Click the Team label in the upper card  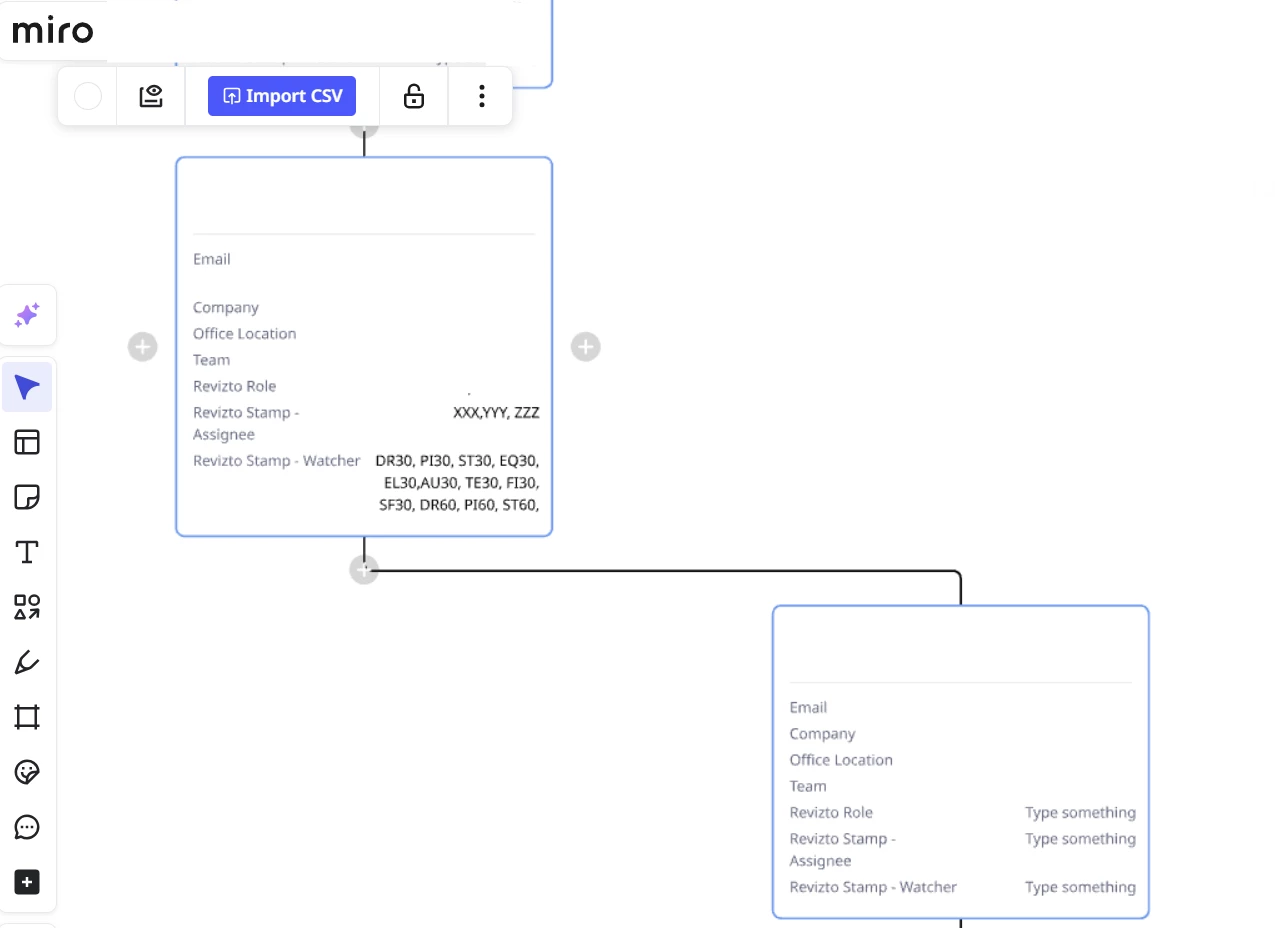[212, 360]
